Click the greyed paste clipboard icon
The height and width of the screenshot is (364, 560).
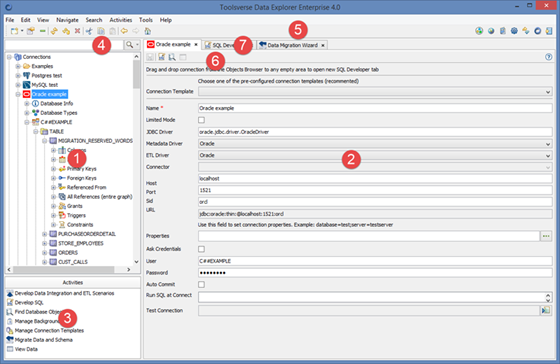(x=112, y=31)
